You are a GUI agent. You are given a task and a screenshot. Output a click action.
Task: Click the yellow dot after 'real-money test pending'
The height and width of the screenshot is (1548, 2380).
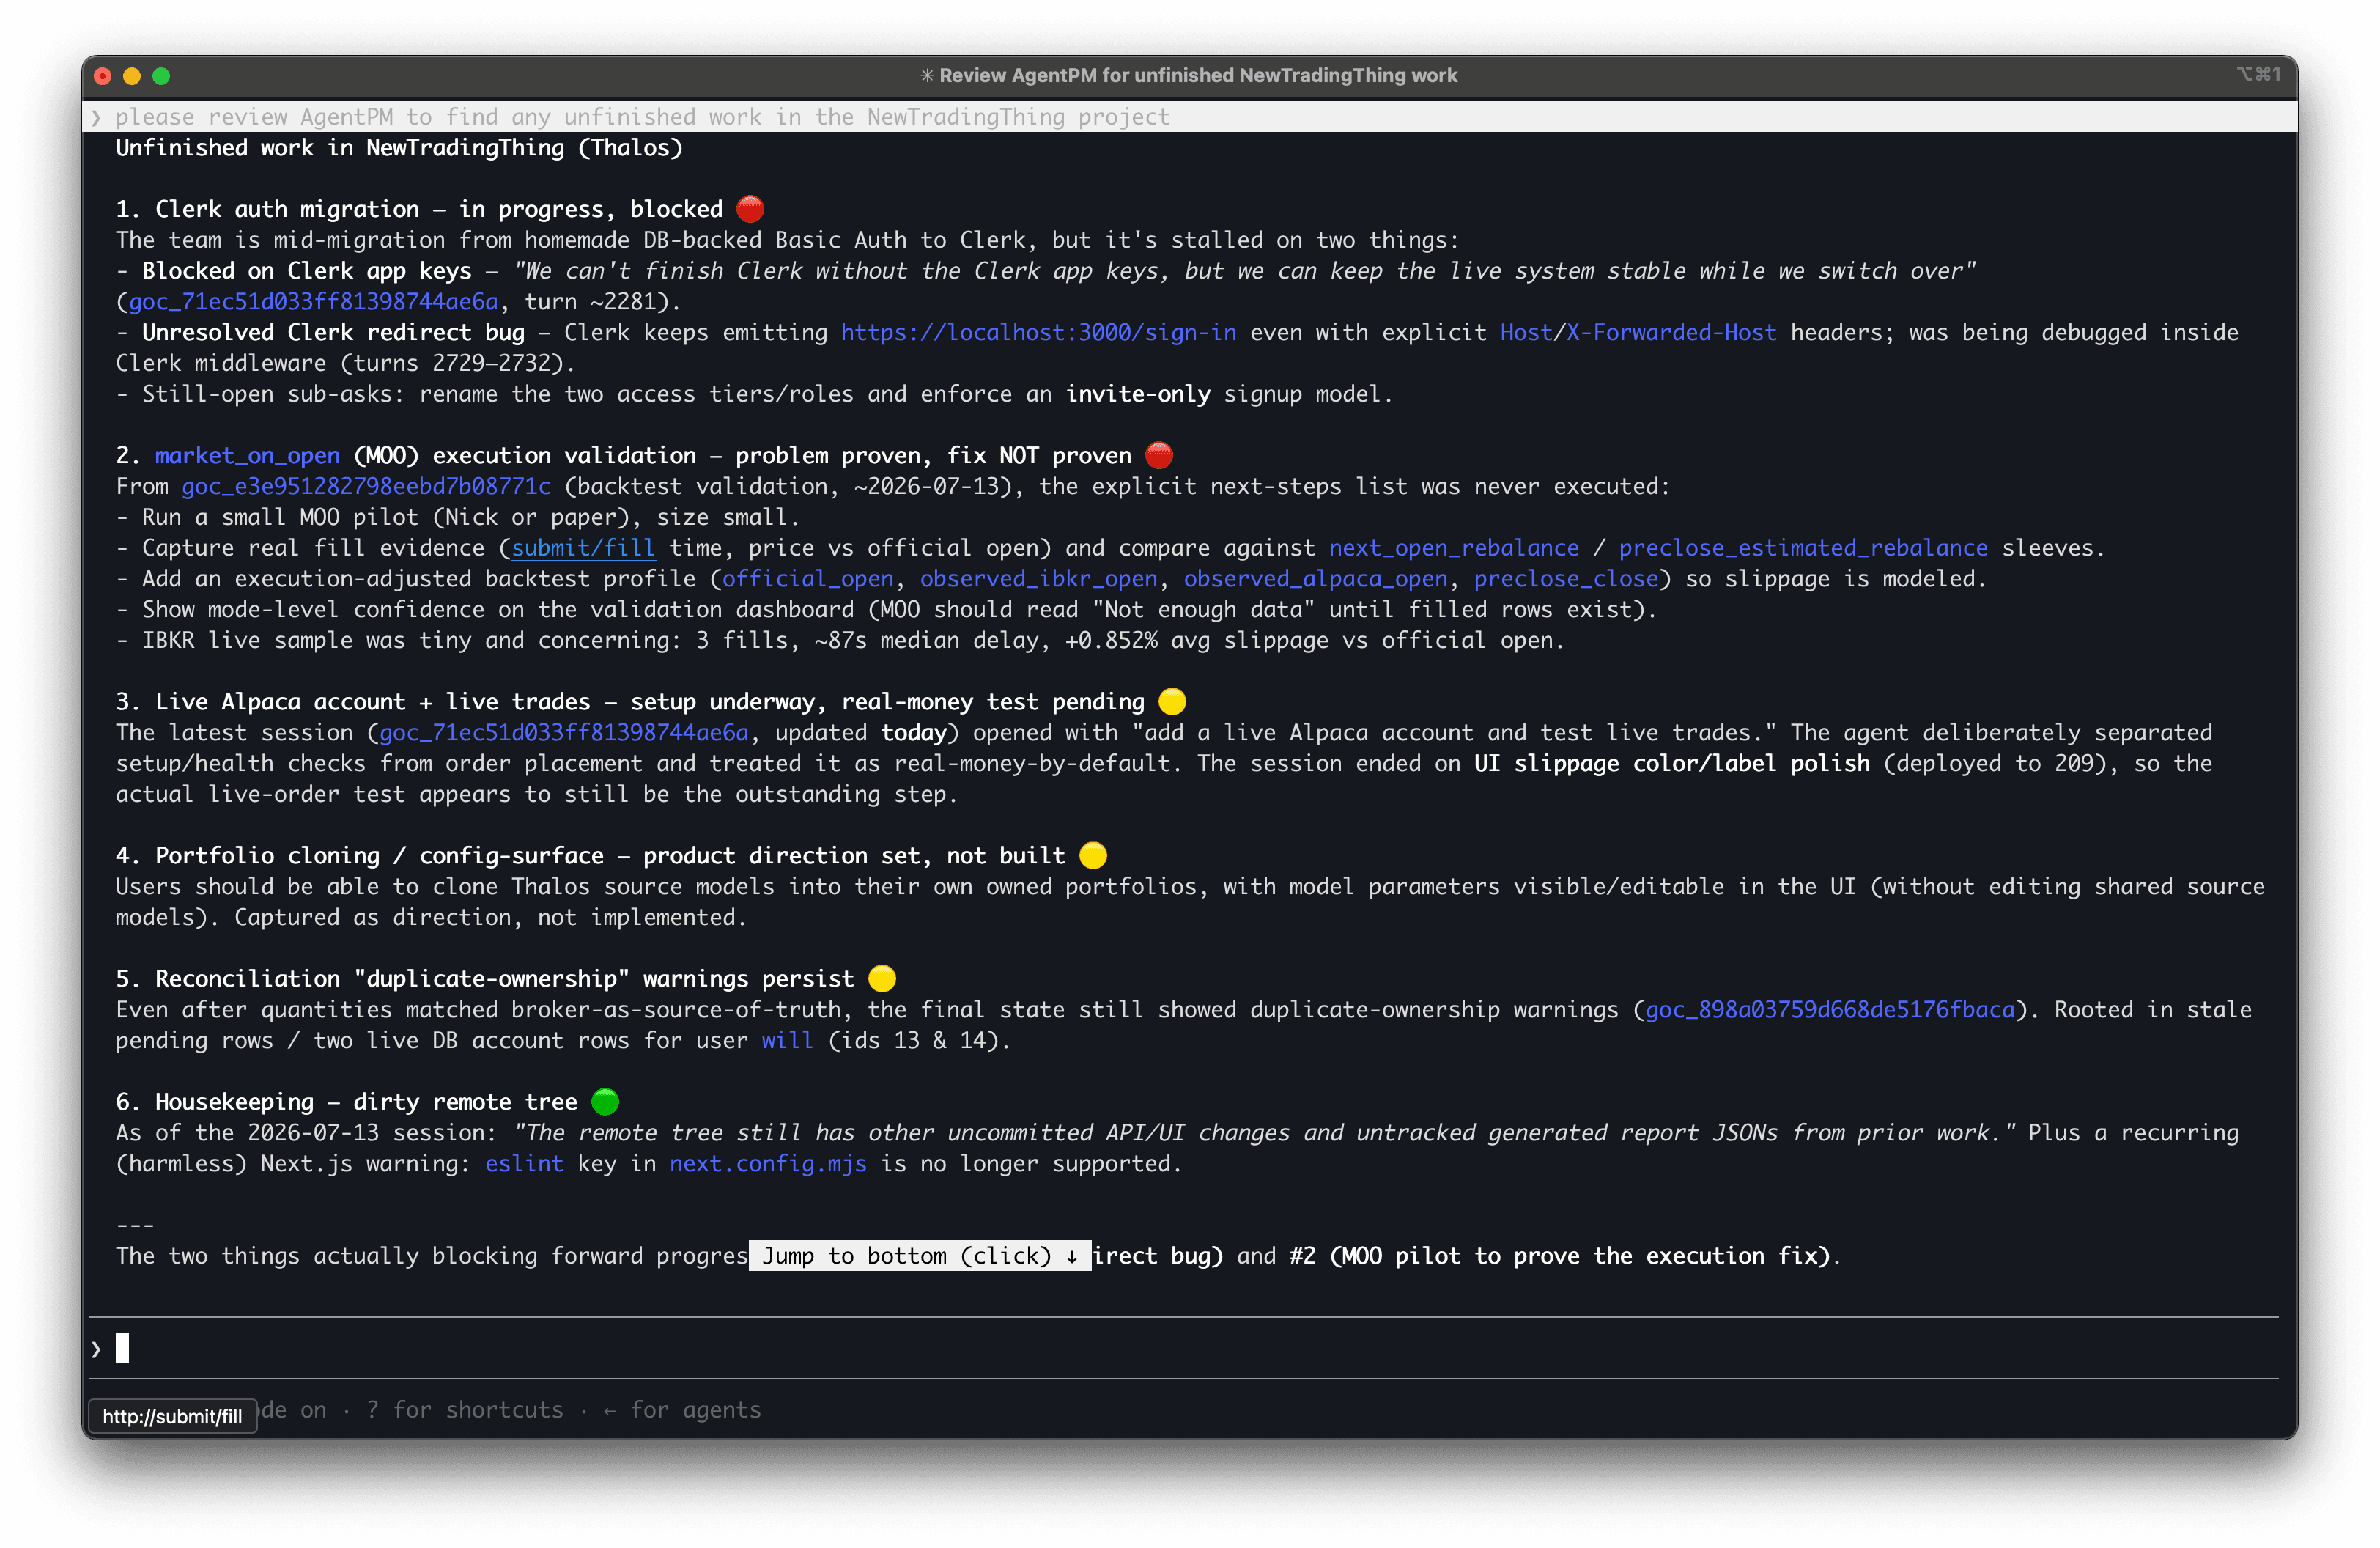tap(1172, 702)
